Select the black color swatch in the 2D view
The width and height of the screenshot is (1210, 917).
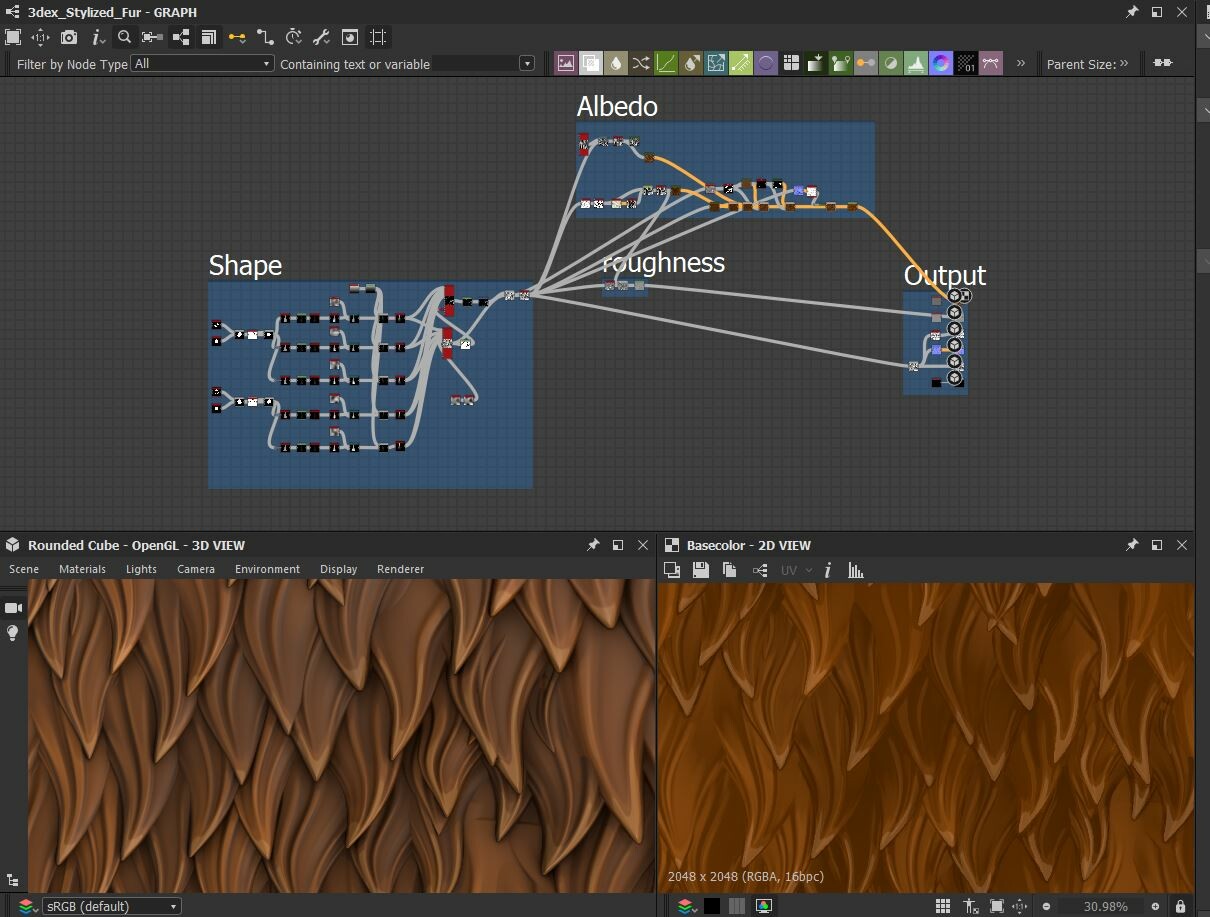[x=714, y=905]
